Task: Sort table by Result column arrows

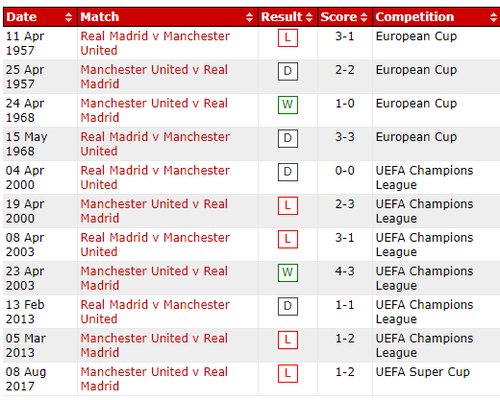Action: coord(309,17)
